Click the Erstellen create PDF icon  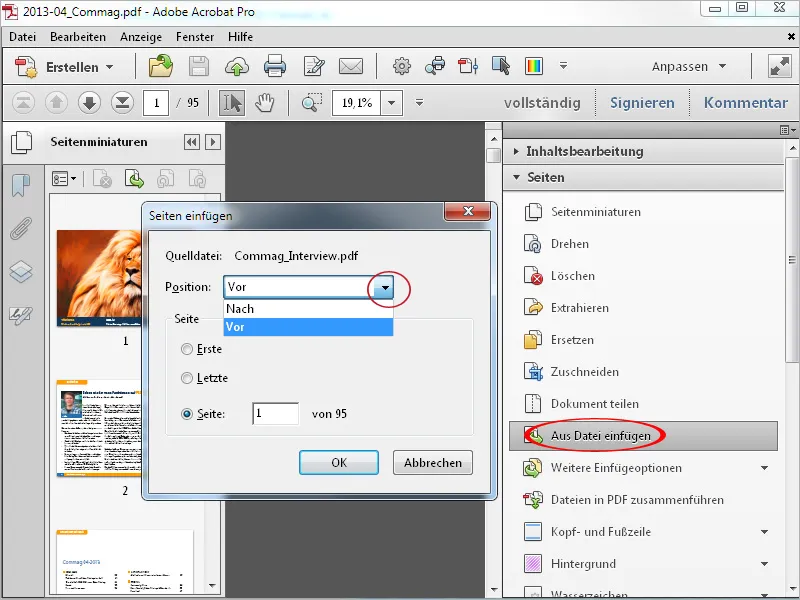click(x=26, y=67)
